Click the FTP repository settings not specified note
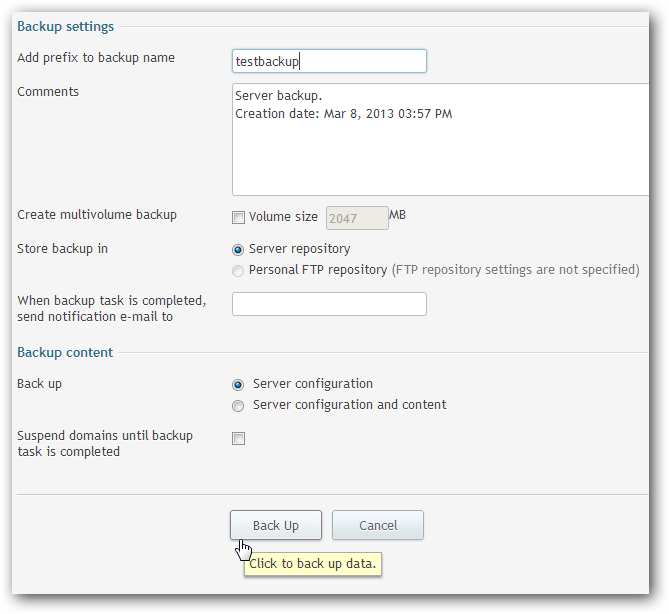The width and height of the screenshot is (669, 614). point(515,270)
